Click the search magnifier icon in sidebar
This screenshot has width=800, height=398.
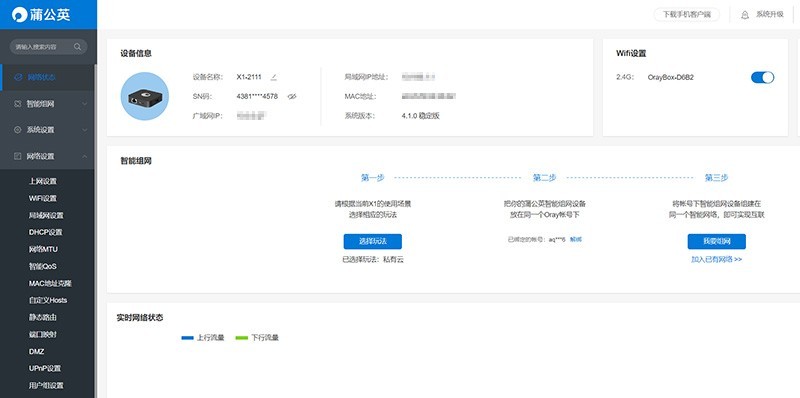78,47
